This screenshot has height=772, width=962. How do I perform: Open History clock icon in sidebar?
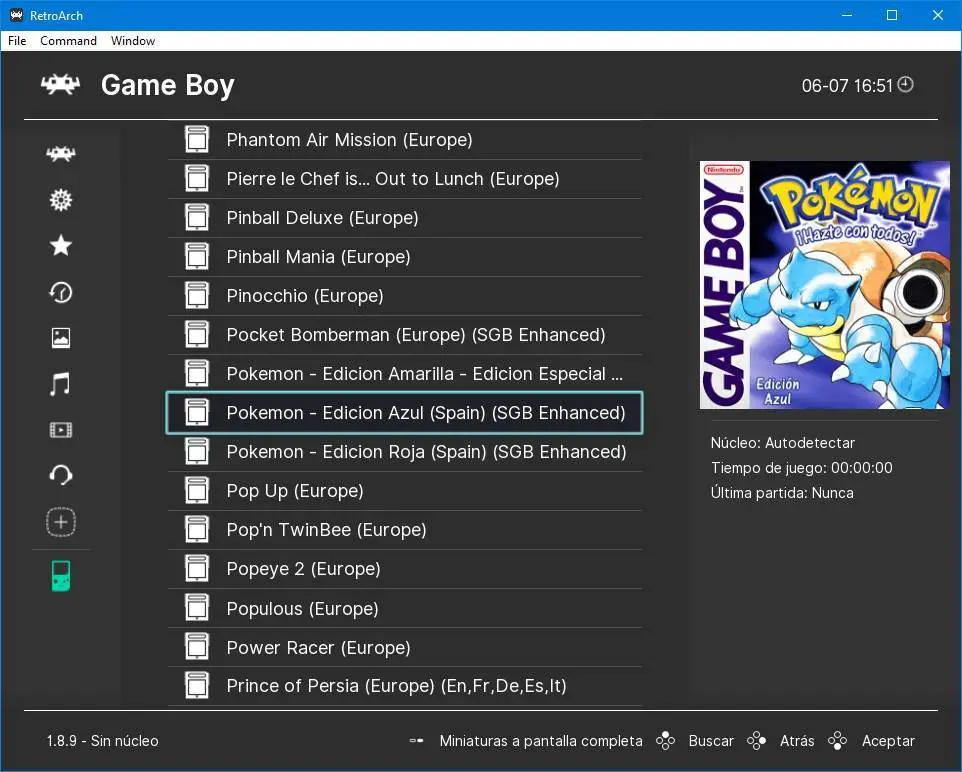(61, 292)
